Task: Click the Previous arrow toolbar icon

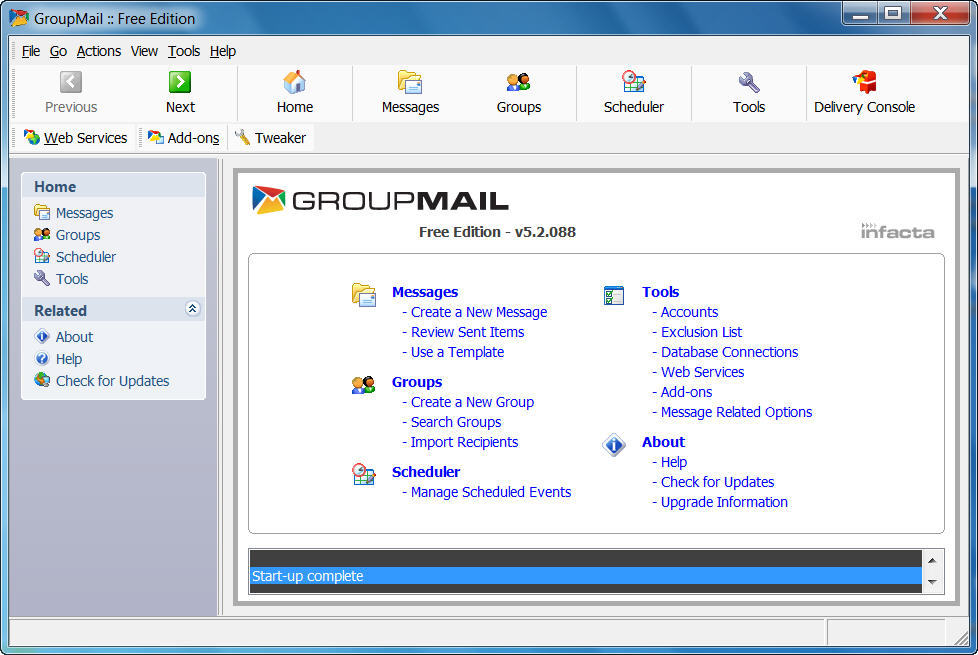Action: point(70,82)
